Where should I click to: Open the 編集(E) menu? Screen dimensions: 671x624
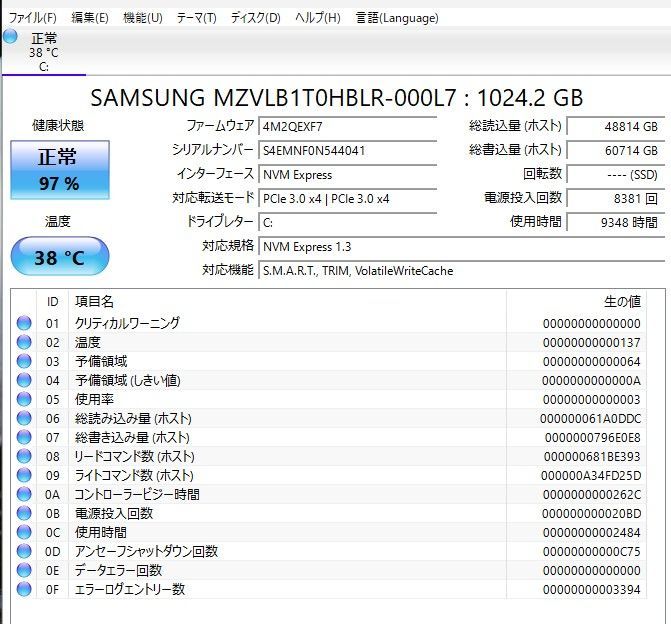pyautogui.click(x=90, y=18)
